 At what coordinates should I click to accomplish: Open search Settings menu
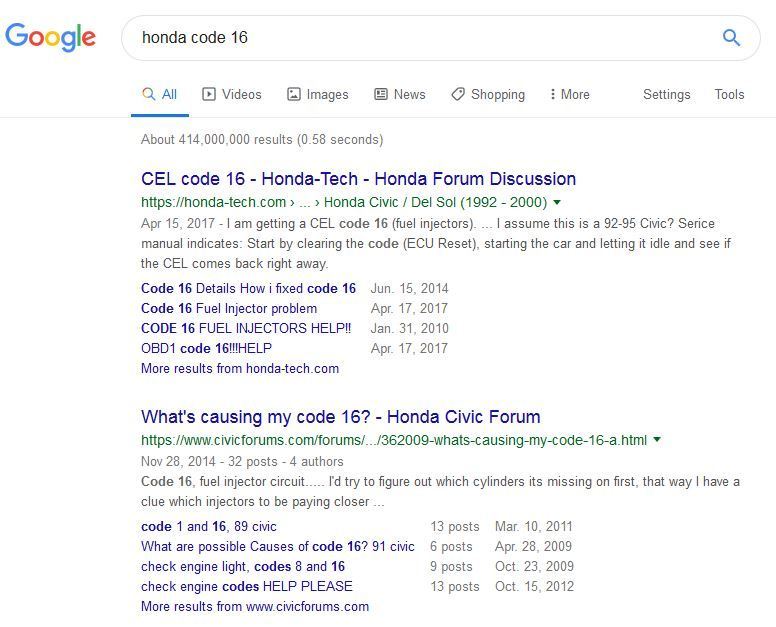click(666, 94)
